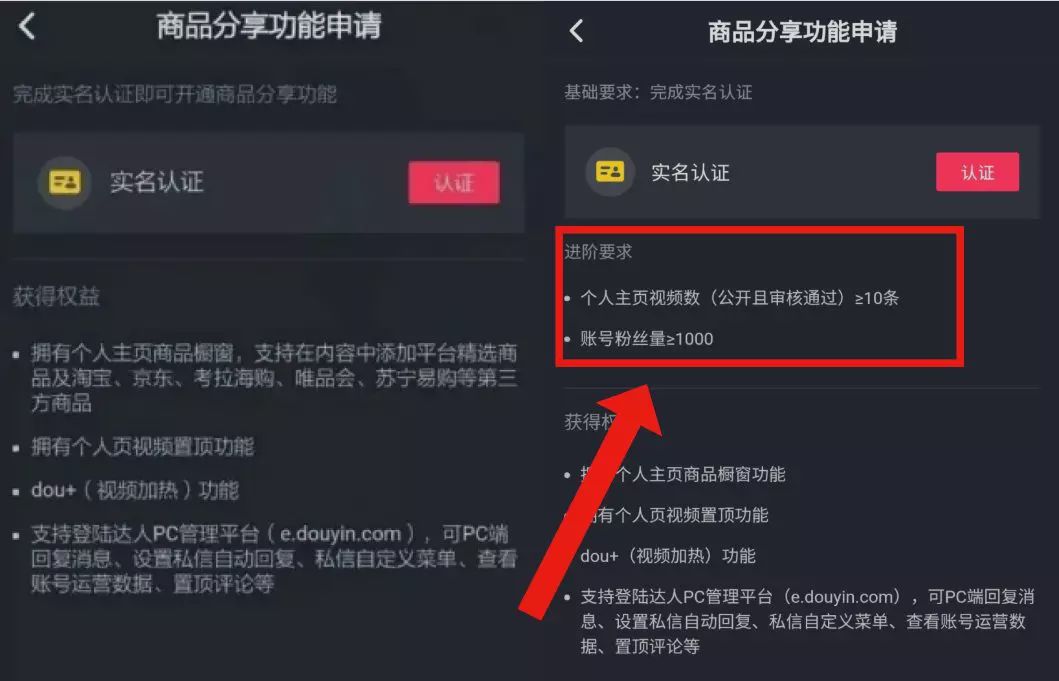The height and width of the screenshot is (681, 1059).
Task: Go back using left screen's back arrow
Action: pyautogui.click(x=27, y=26)
